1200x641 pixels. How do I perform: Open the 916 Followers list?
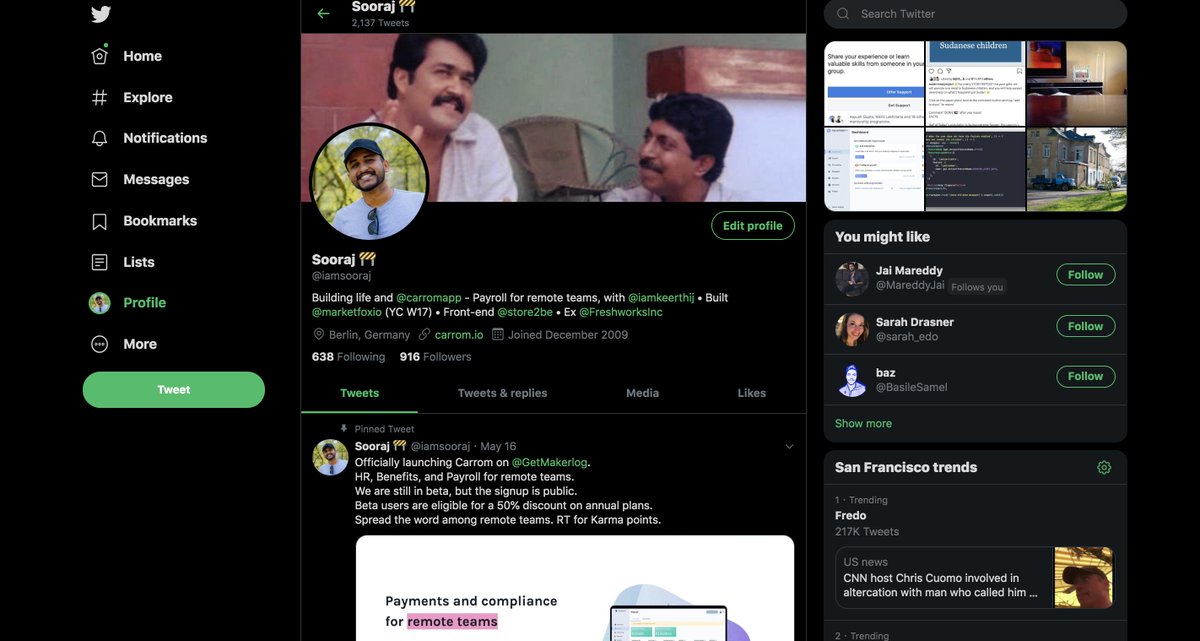435,357
